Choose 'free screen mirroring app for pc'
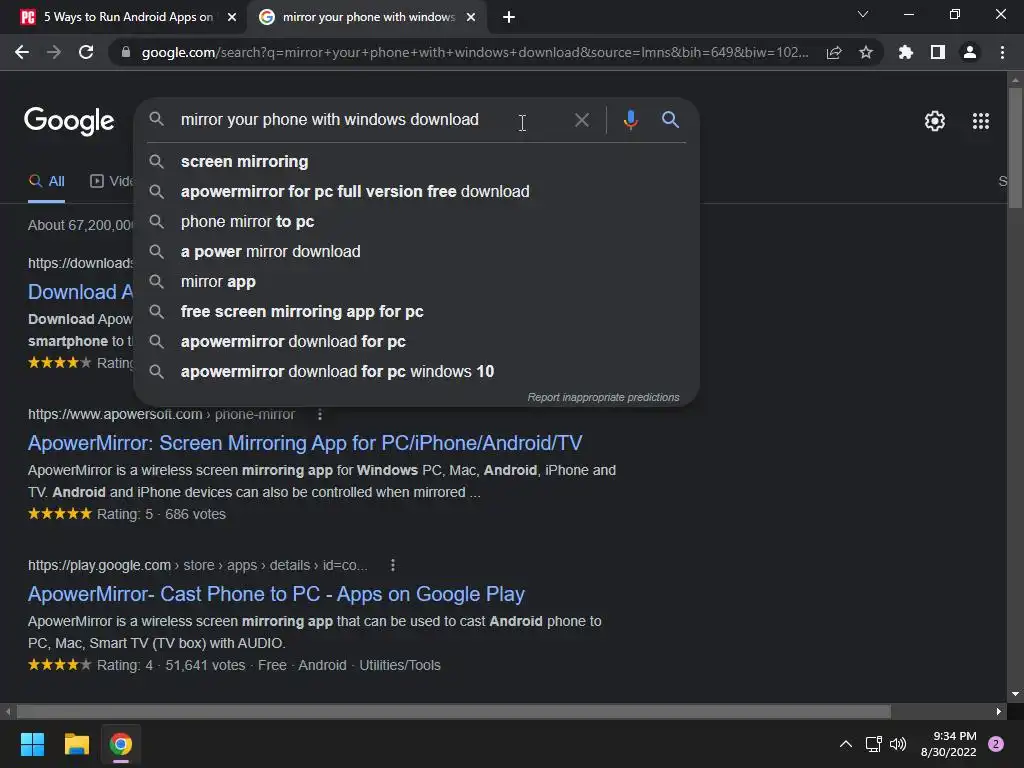 click(x=417, y=312)
